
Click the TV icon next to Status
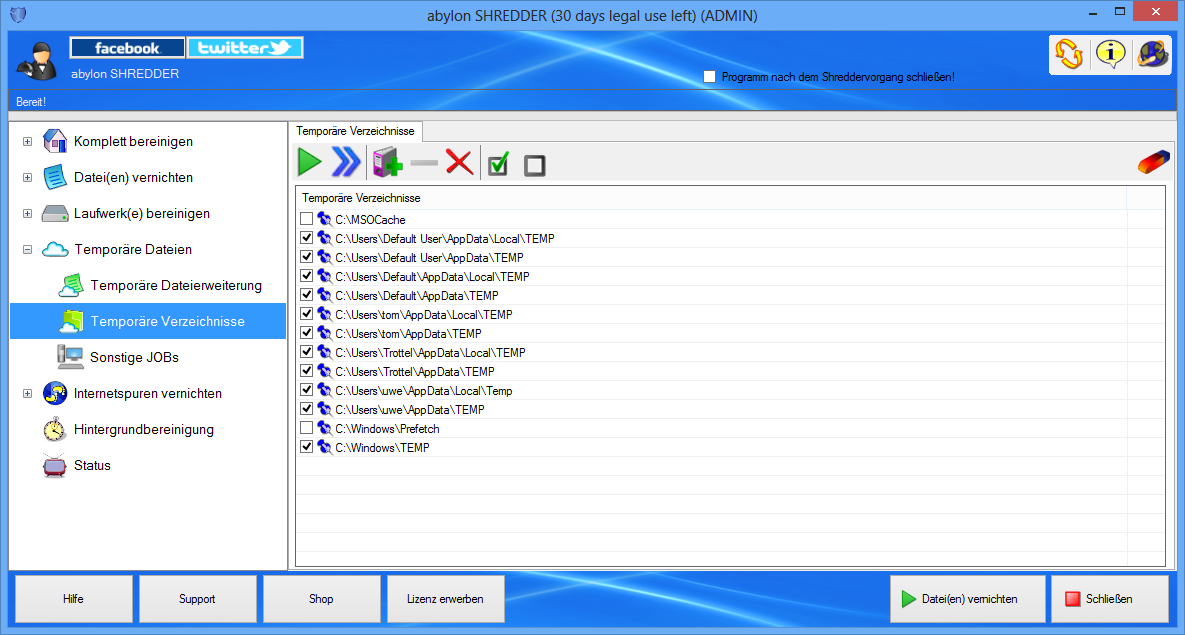(x=55, y=465)
